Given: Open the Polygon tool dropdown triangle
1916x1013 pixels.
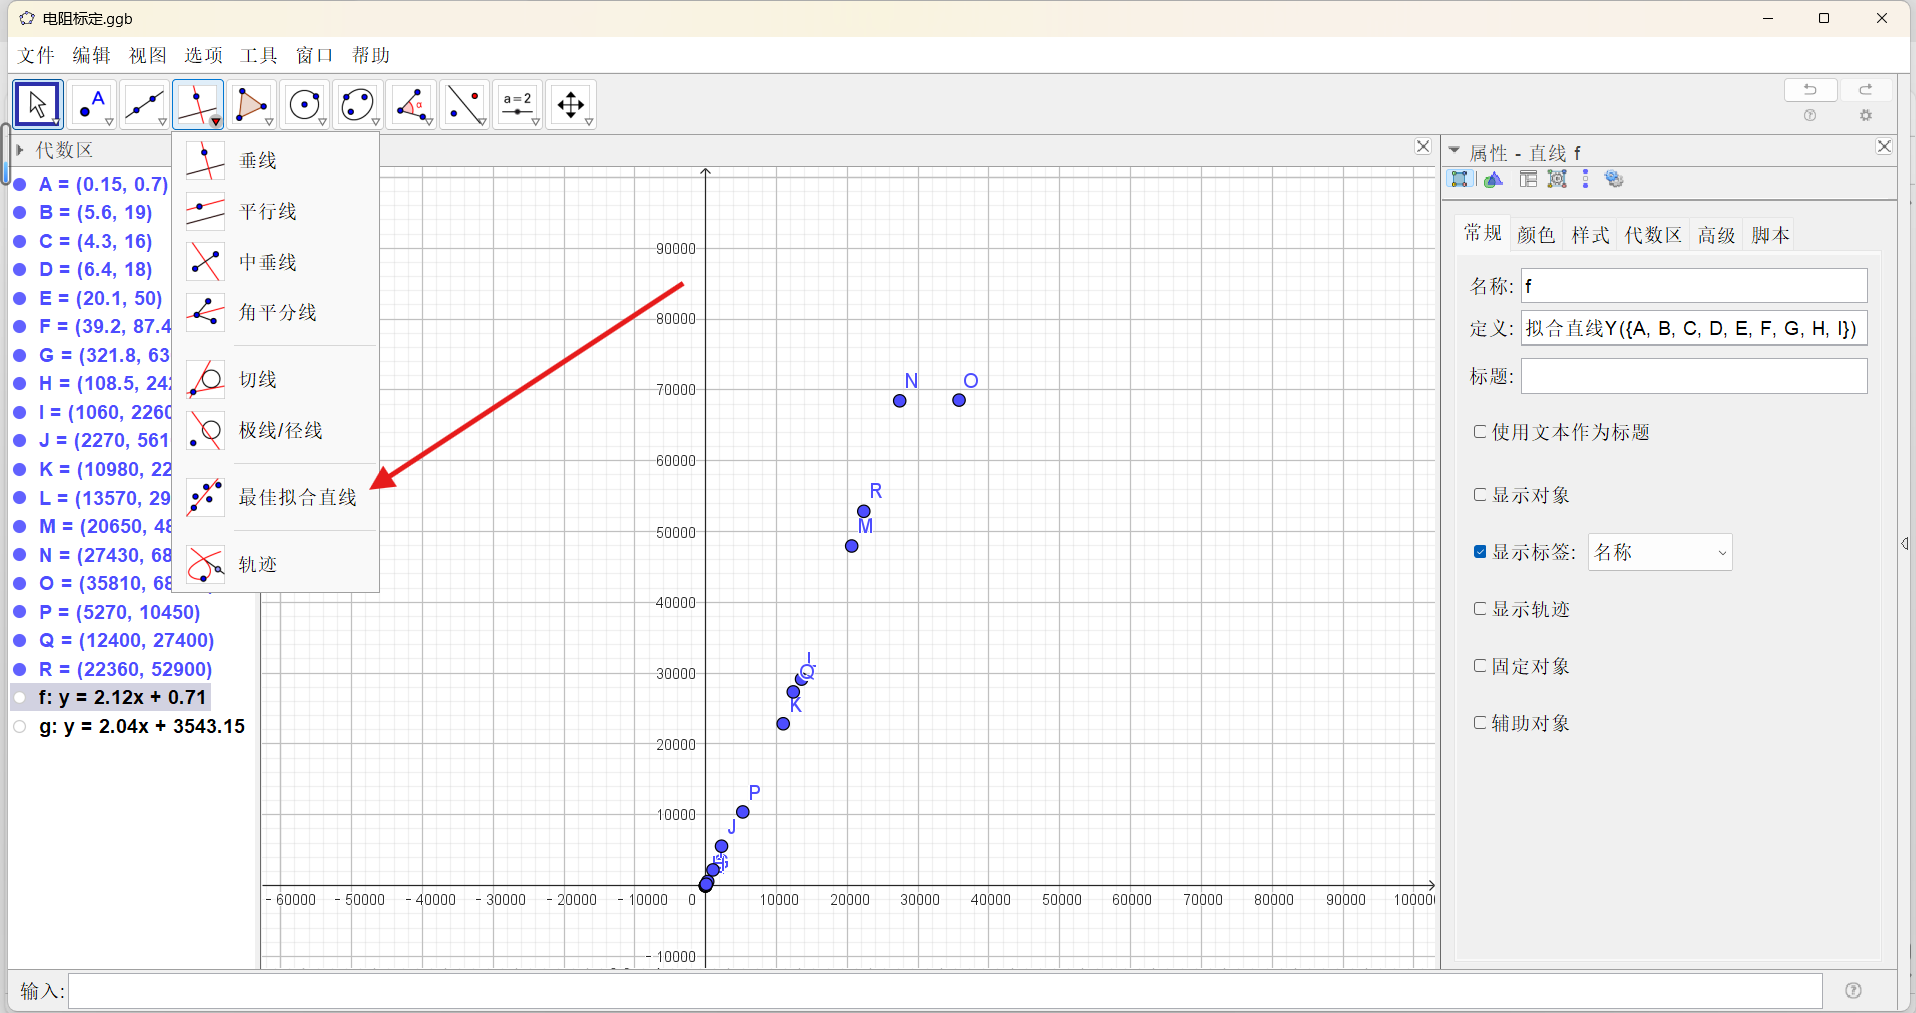Looking at the screenshot, I should click(269, 122).
